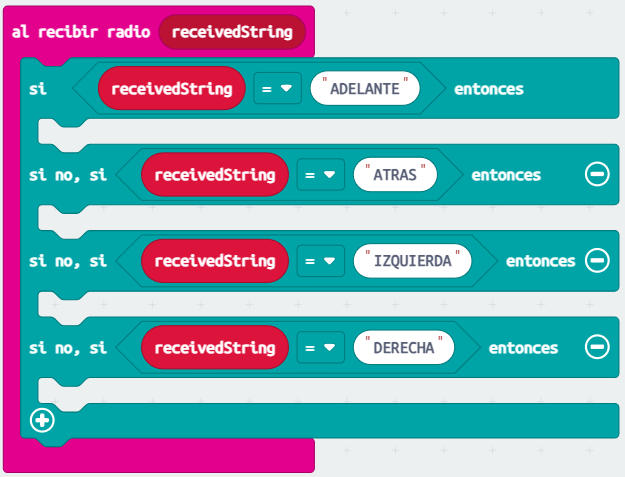Click "entonces" label on the DERECHA row
The image size is (625, 477).
tap(523, 348)
